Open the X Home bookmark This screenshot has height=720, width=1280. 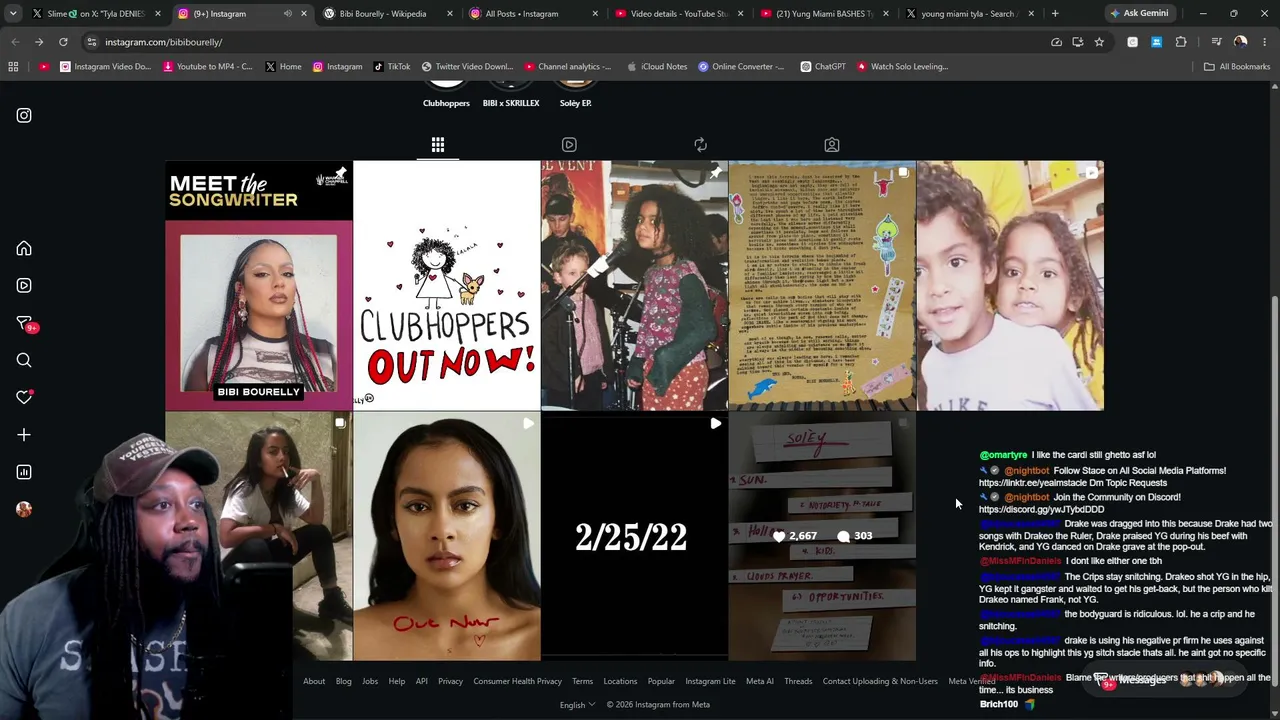(x=283, y=67)
